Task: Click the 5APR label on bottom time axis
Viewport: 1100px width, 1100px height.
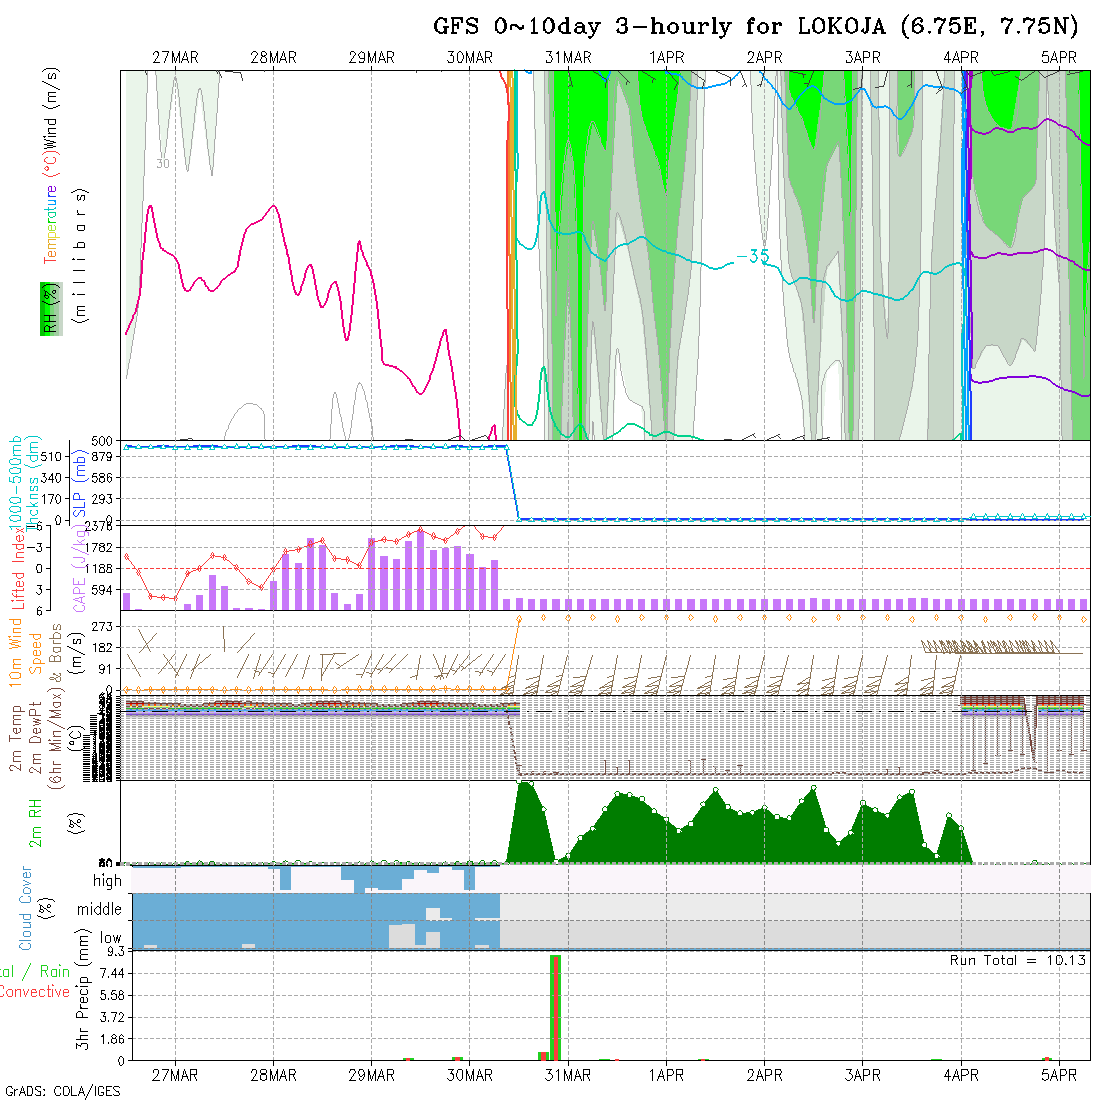Action: click(1059, 1075)
